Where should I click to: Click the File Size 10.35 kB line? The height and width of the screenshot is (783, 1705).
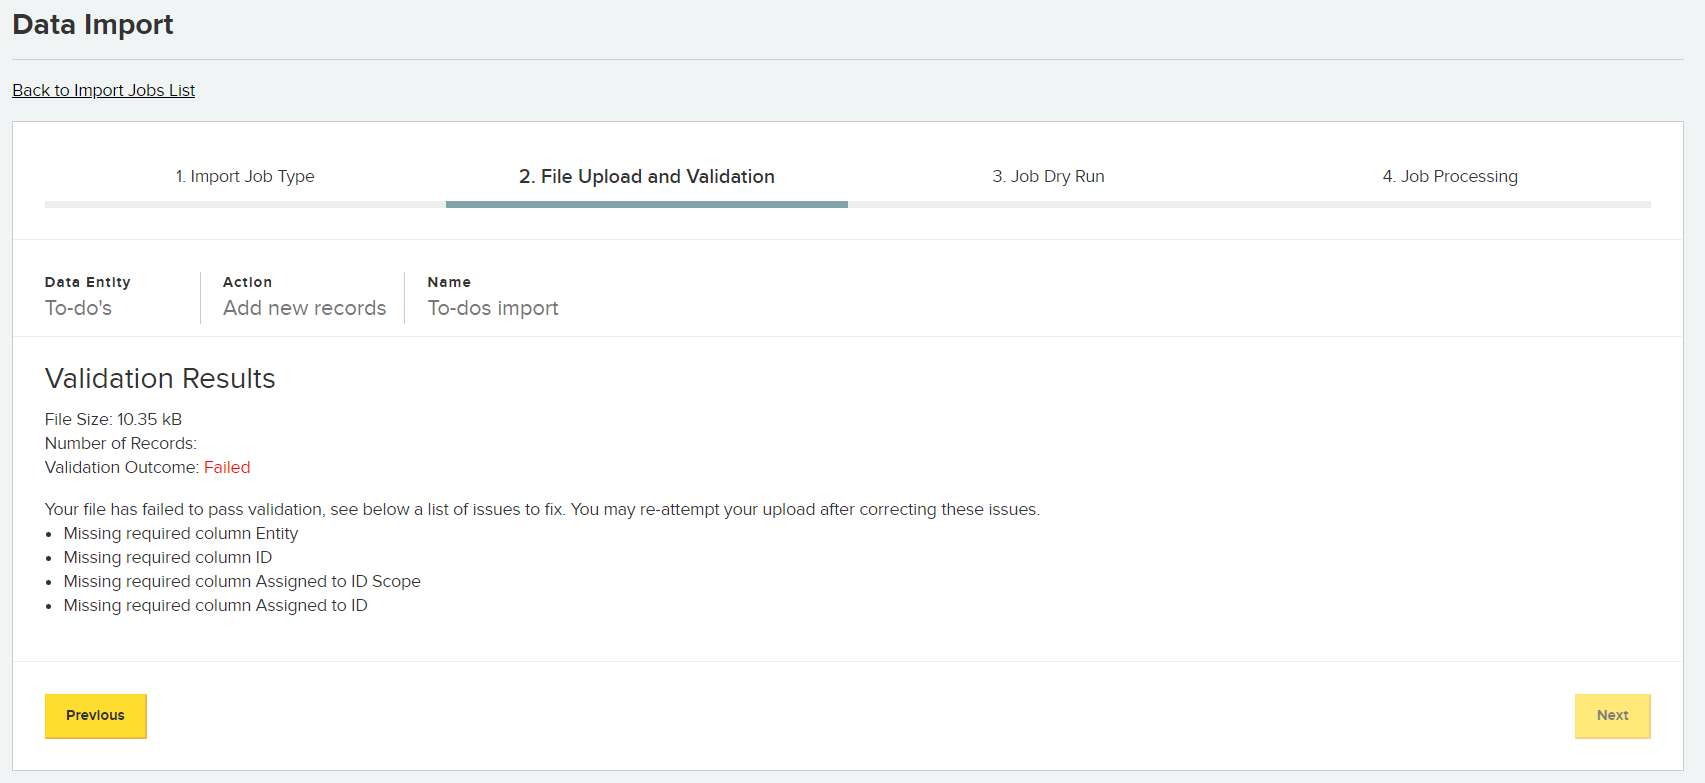(113, 419)
